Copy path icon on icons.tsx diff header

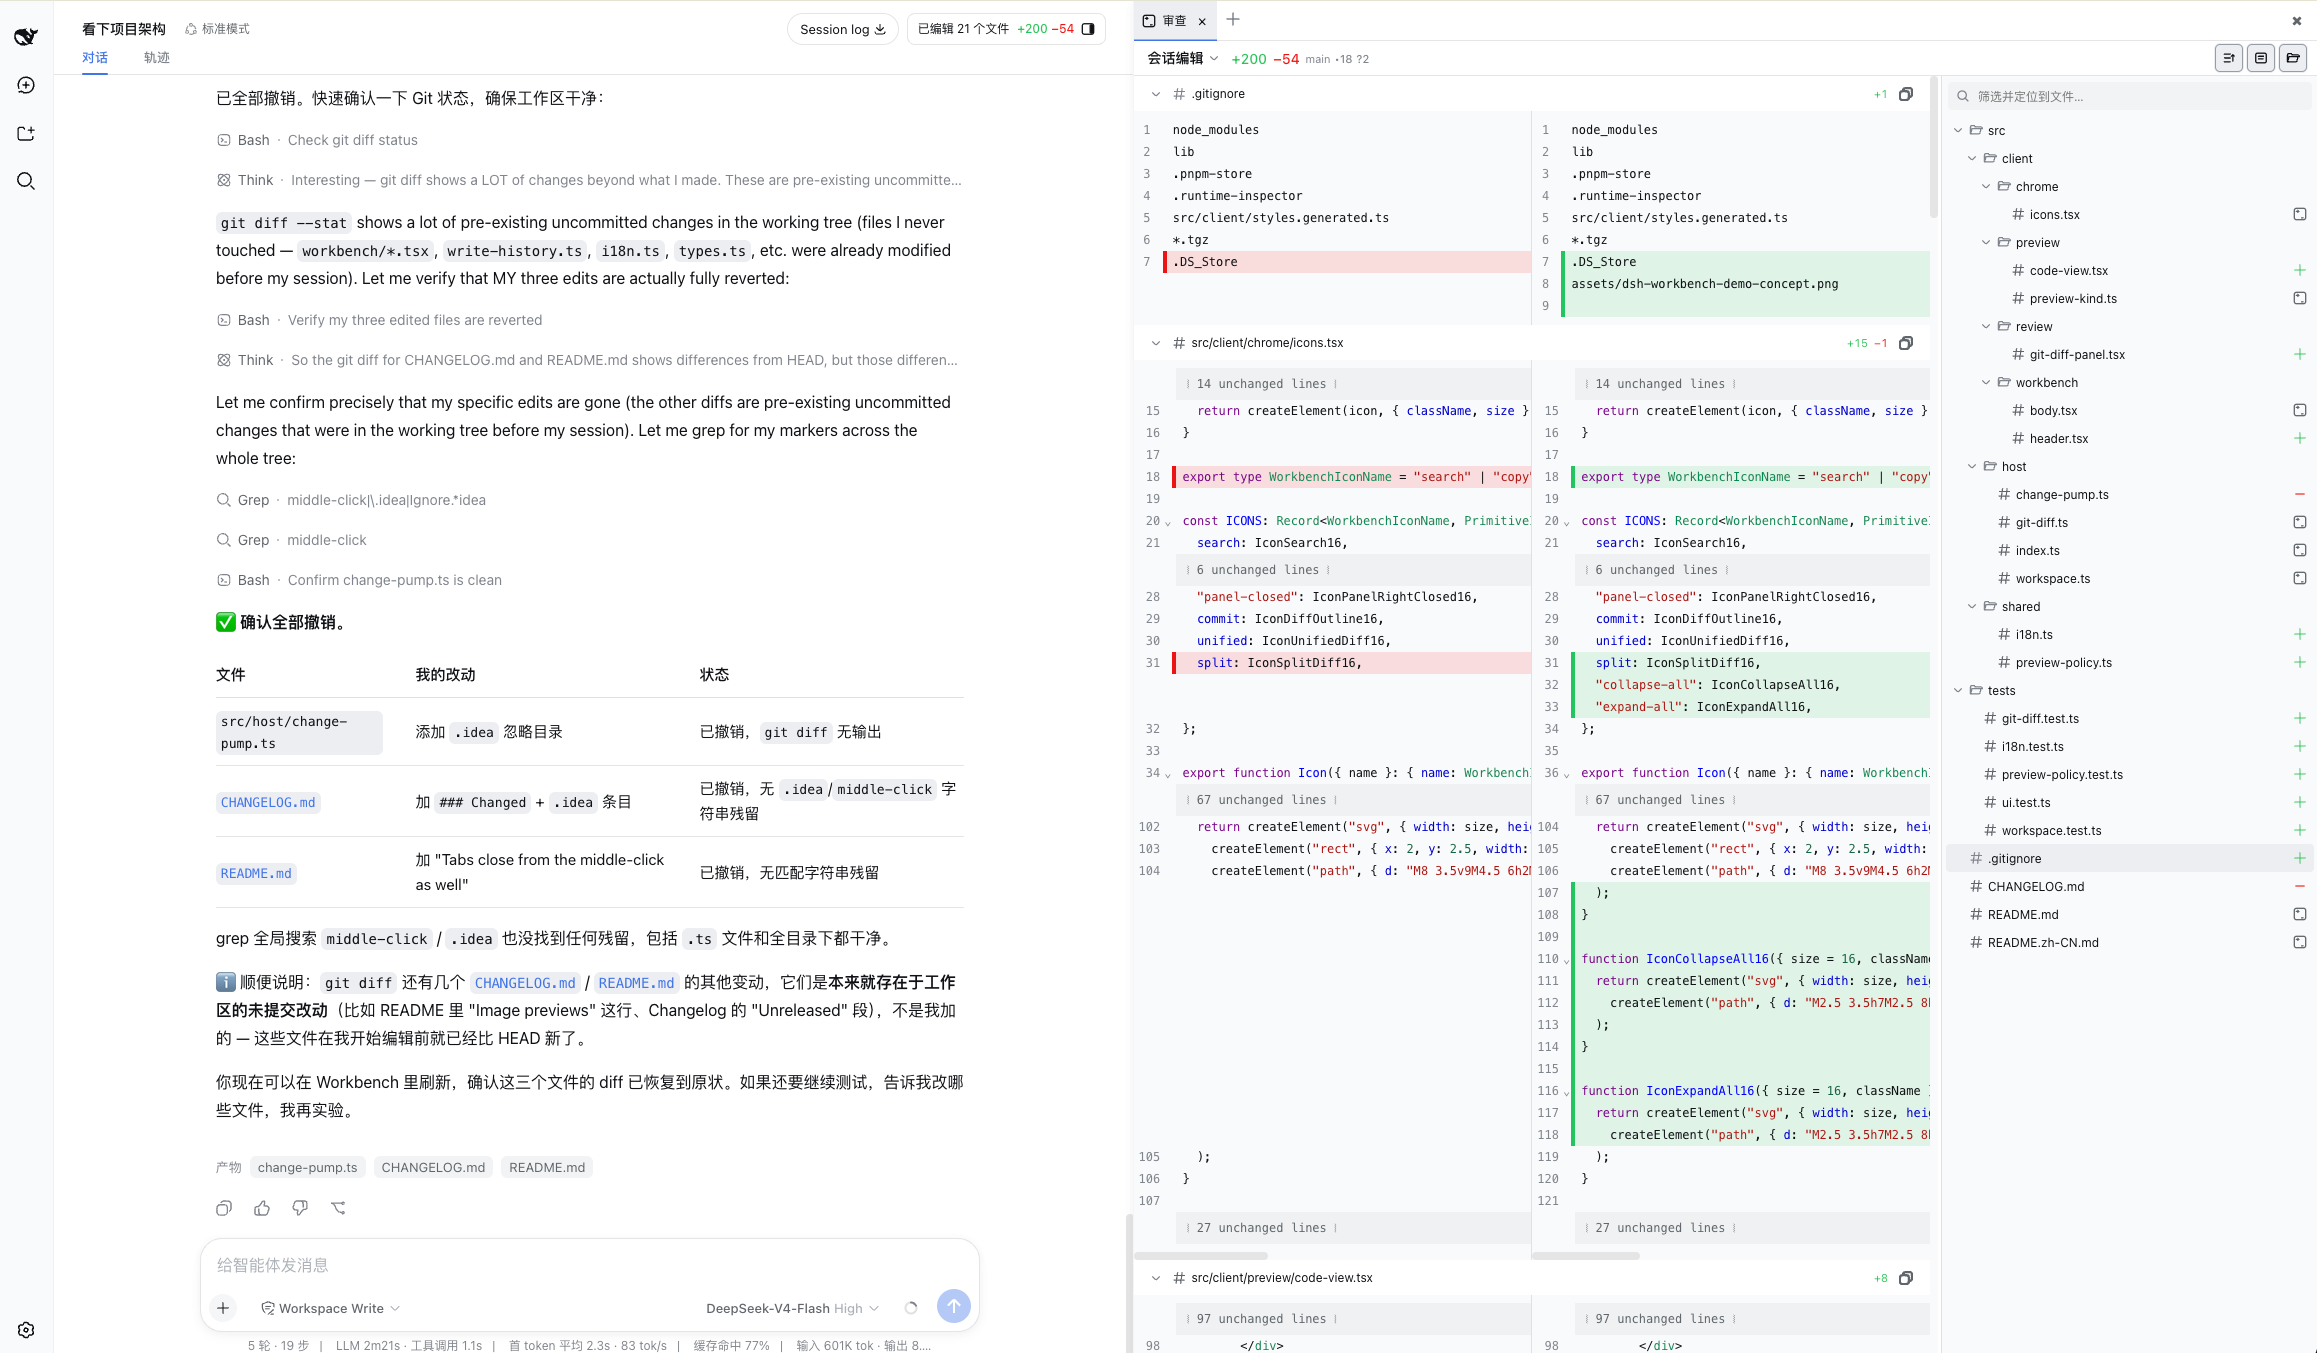click(1906, 343)
